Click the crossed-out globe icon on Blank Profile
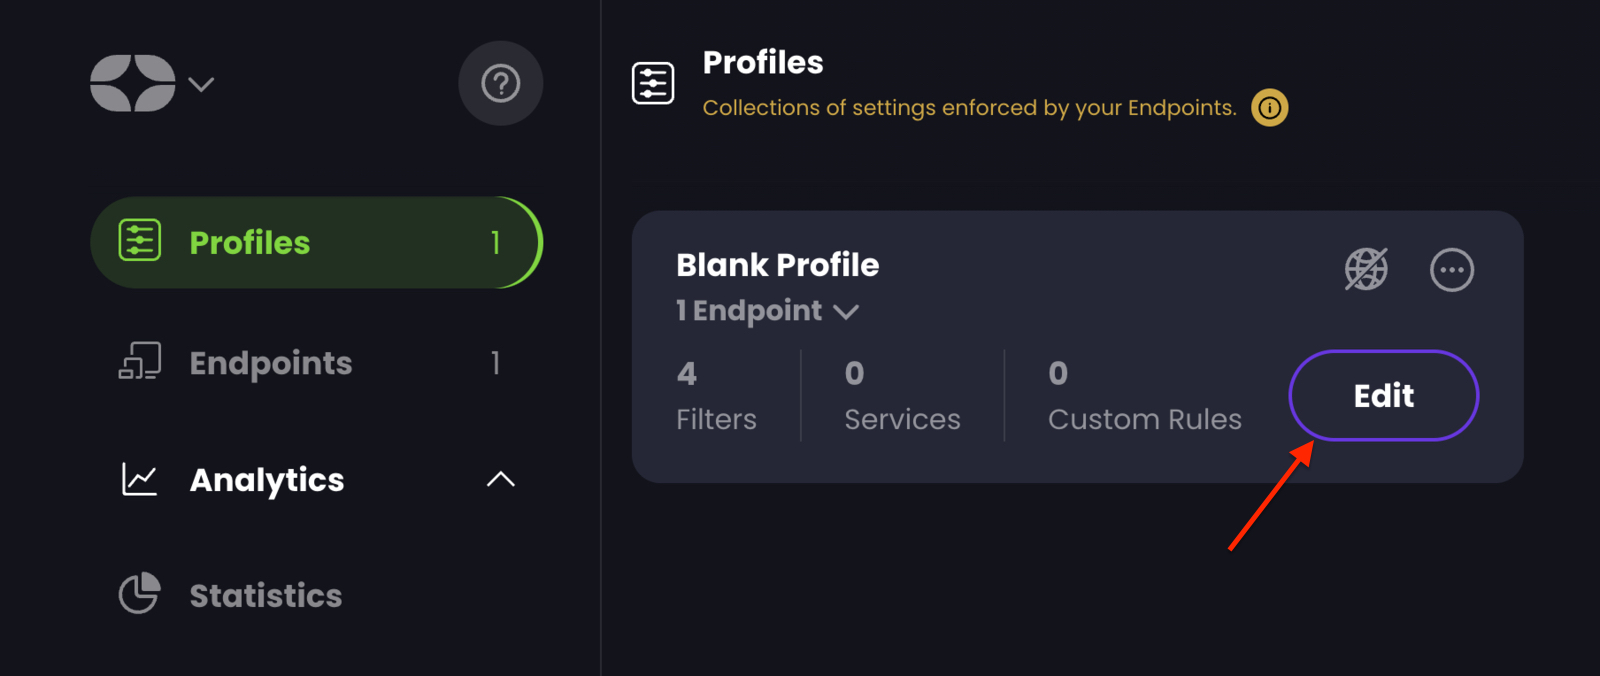This screenshot has height=676, width=1600. tap(1366, 269)
